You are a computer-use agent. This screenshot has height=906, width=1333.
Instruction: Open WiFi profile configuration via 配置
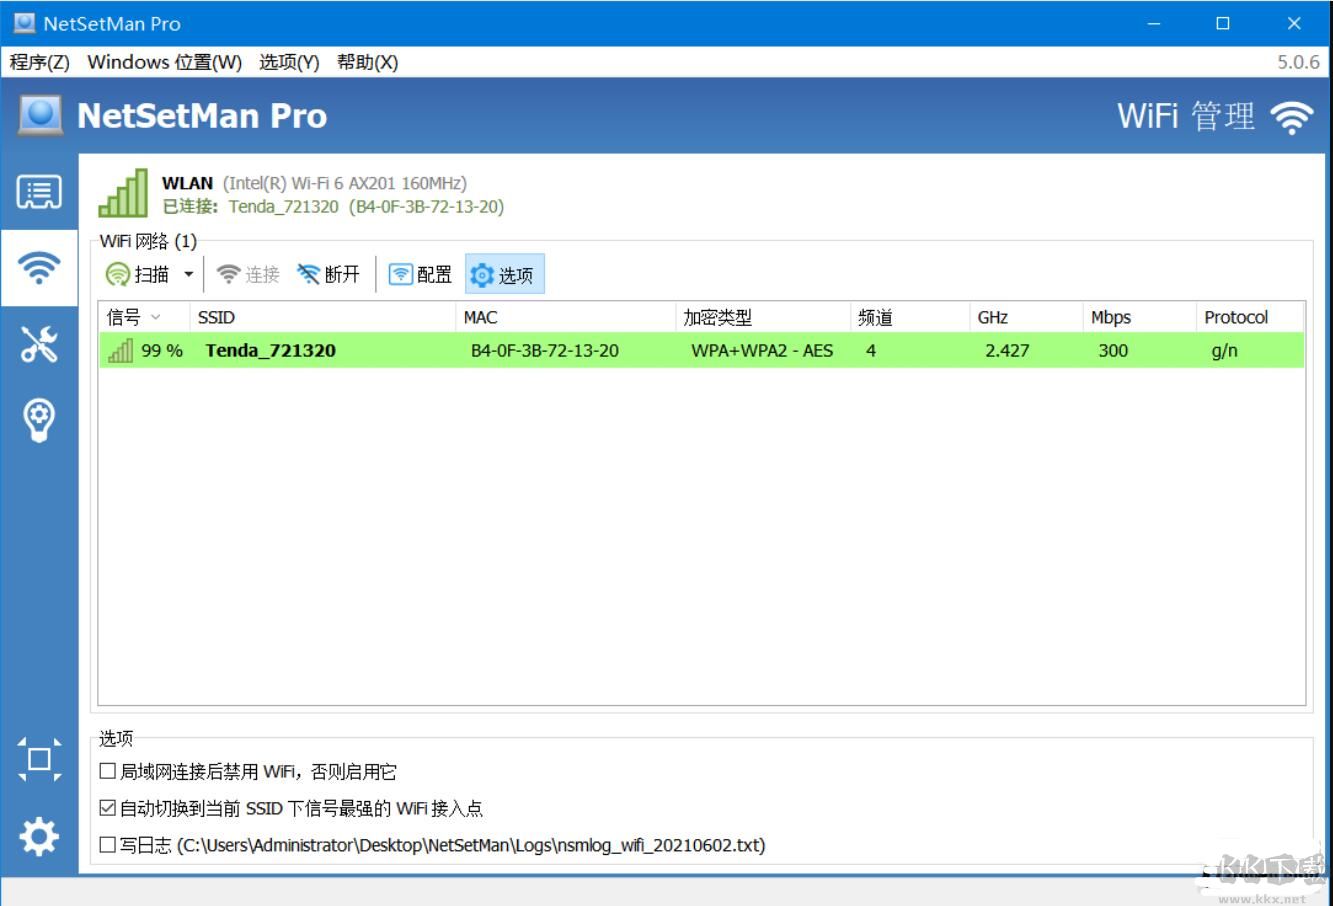420,274
